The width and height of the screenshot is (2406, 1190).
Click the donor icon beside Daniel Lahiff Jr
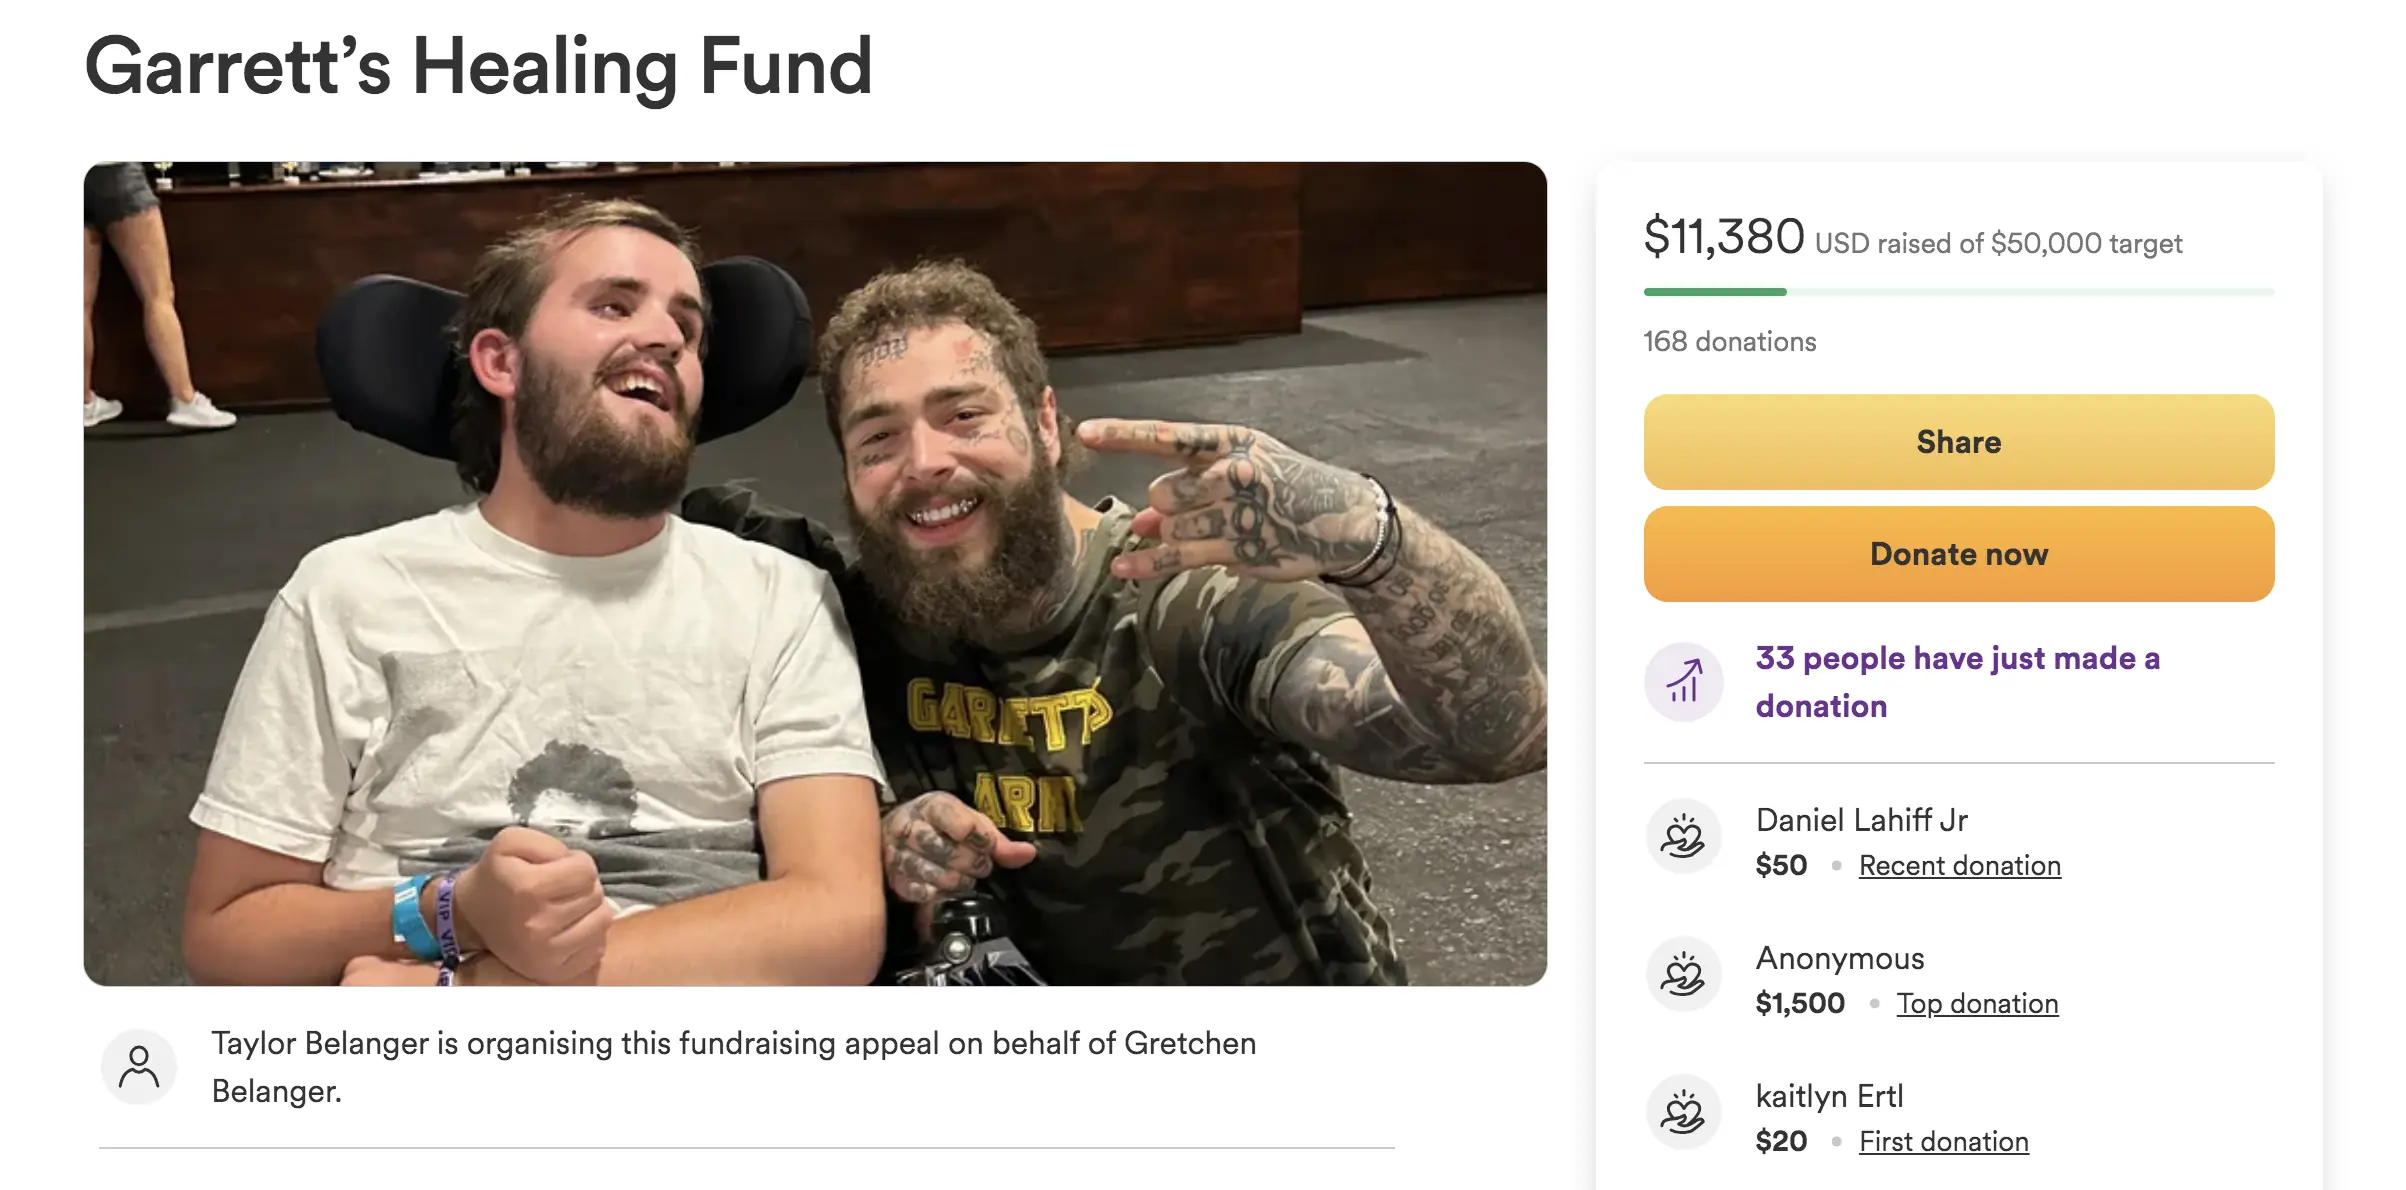[1683, 836]
